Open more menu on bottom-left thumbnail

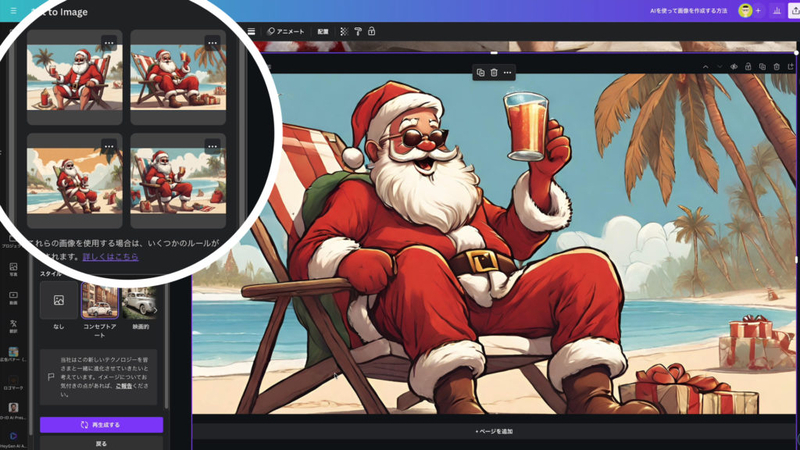[109, 146]
